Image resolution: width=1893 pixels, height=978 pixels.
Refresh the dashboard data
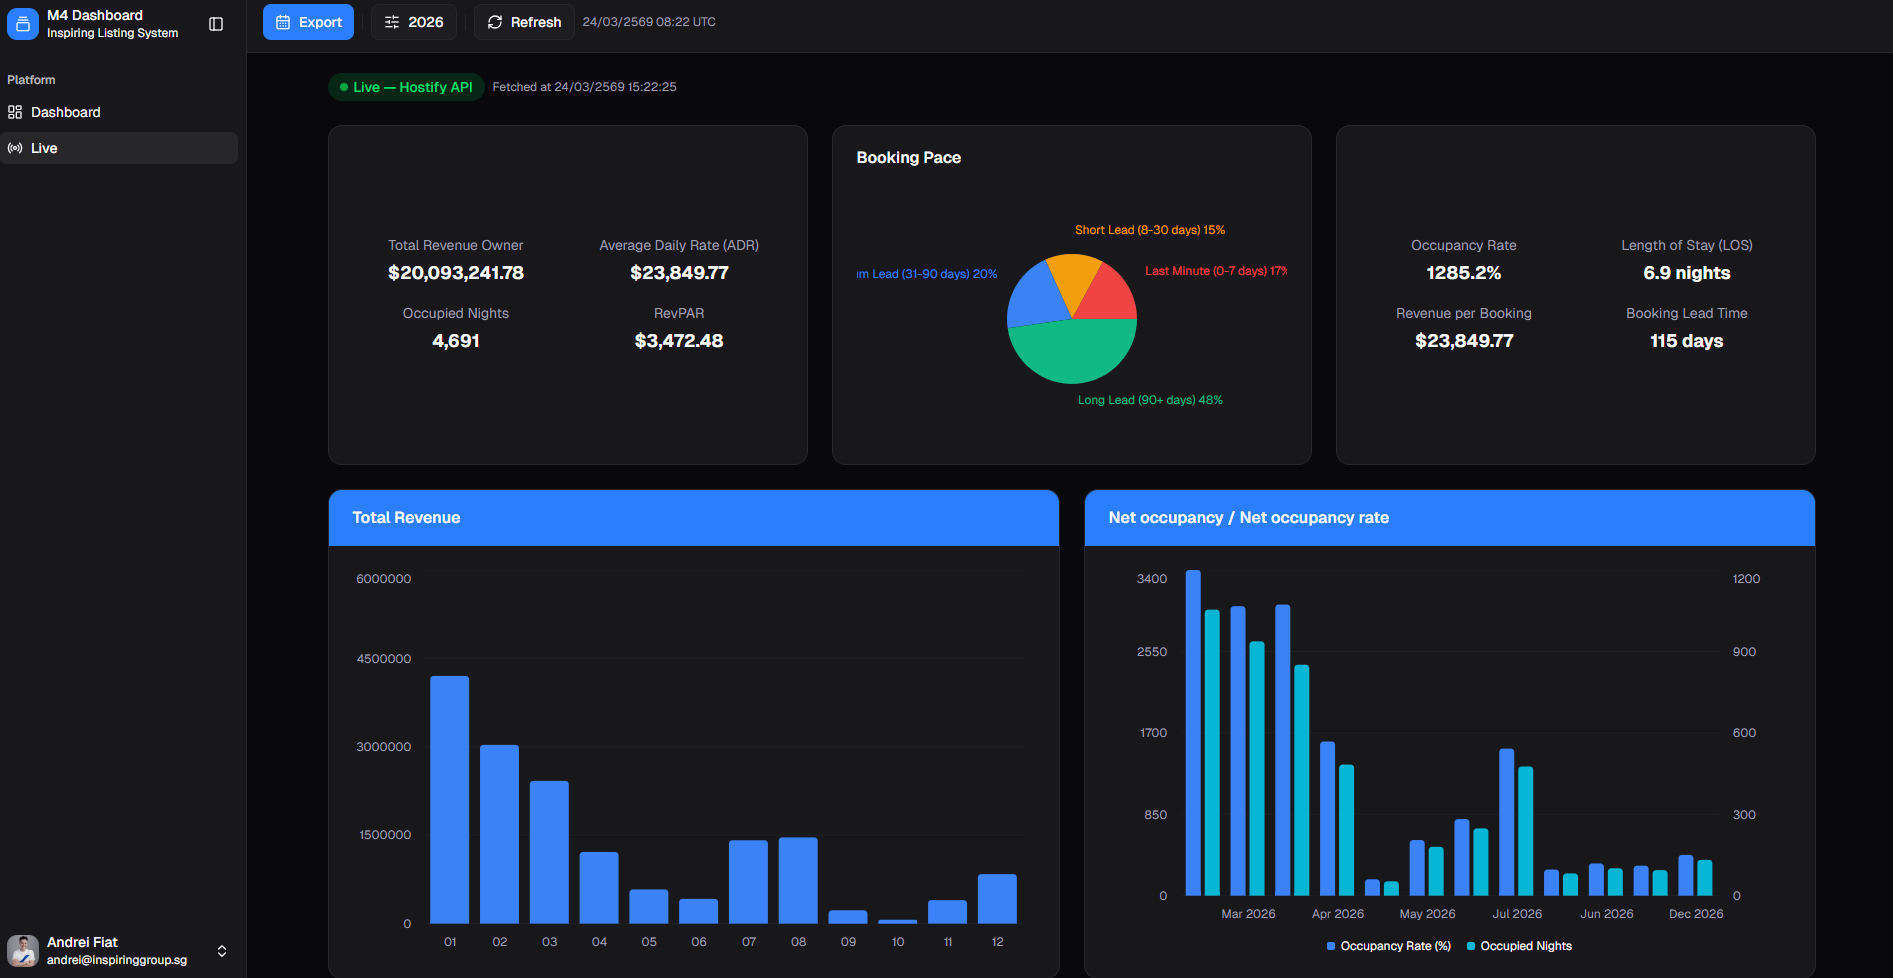[x=524, y=22]
